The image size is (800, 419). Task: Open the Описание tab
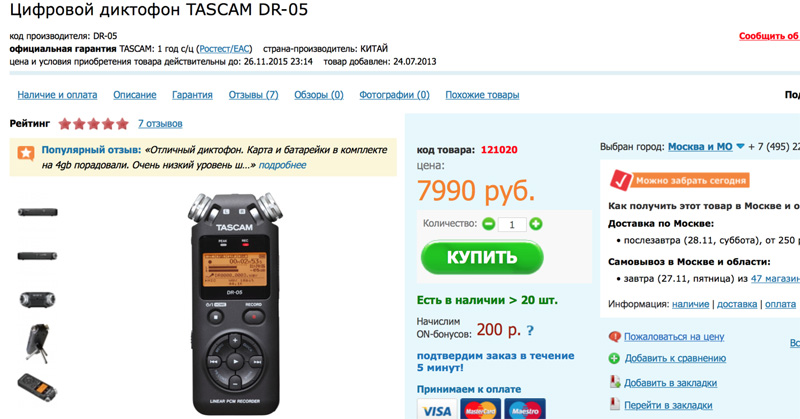coord(135,95)
